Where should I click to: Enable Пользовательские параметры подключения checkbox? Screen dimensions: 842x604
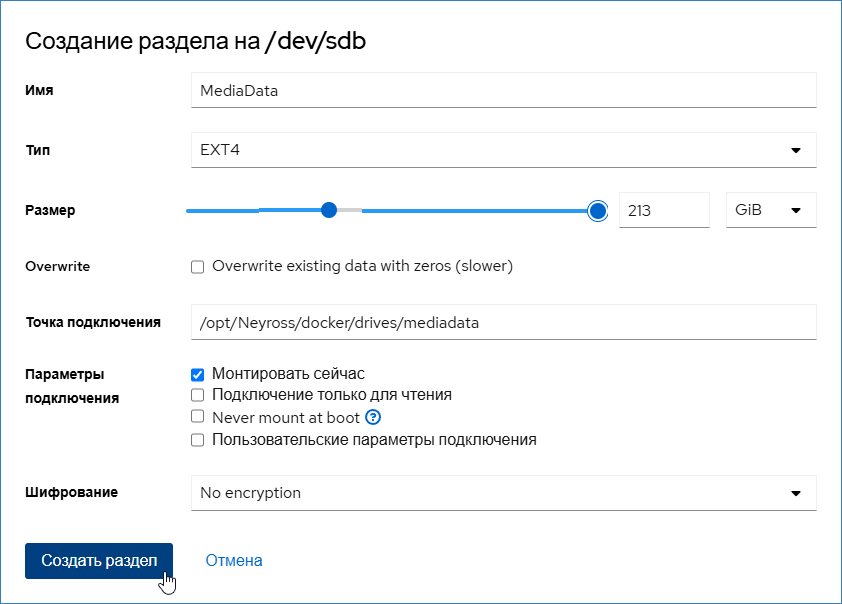pyautogui.click(x=198, y=439)
